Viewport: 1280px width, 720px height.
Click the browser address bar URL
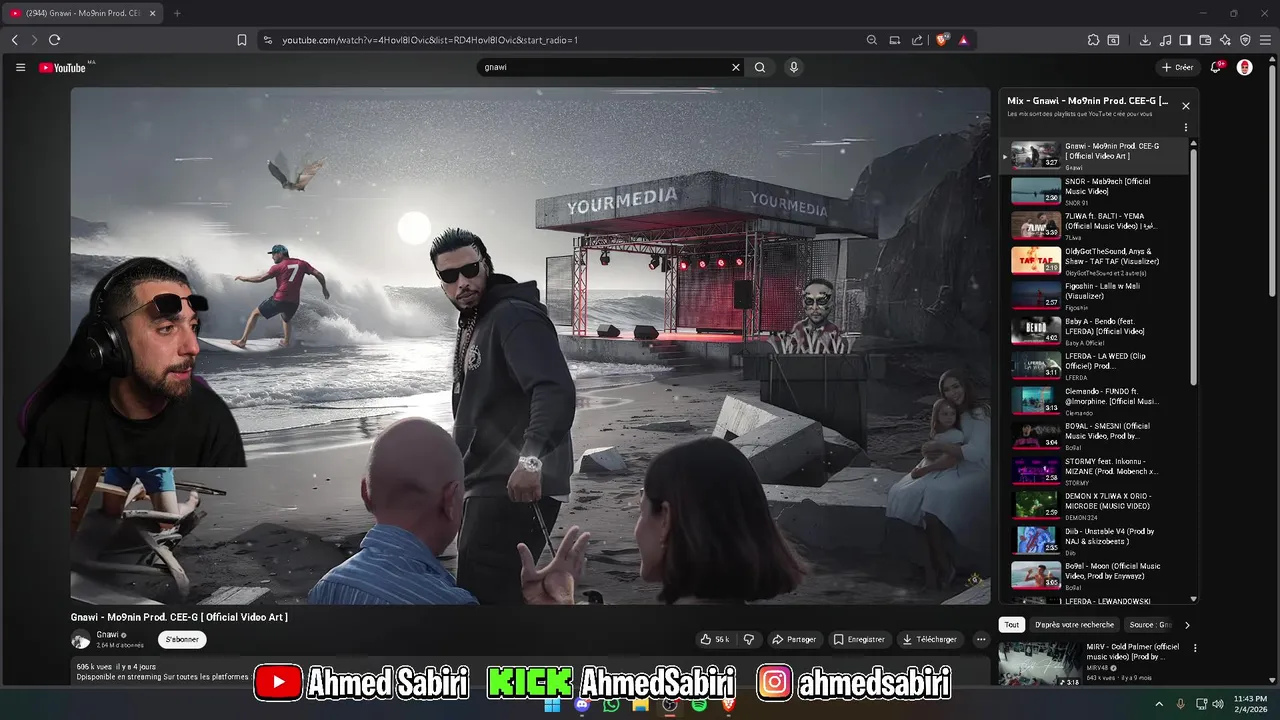point(430,40)
